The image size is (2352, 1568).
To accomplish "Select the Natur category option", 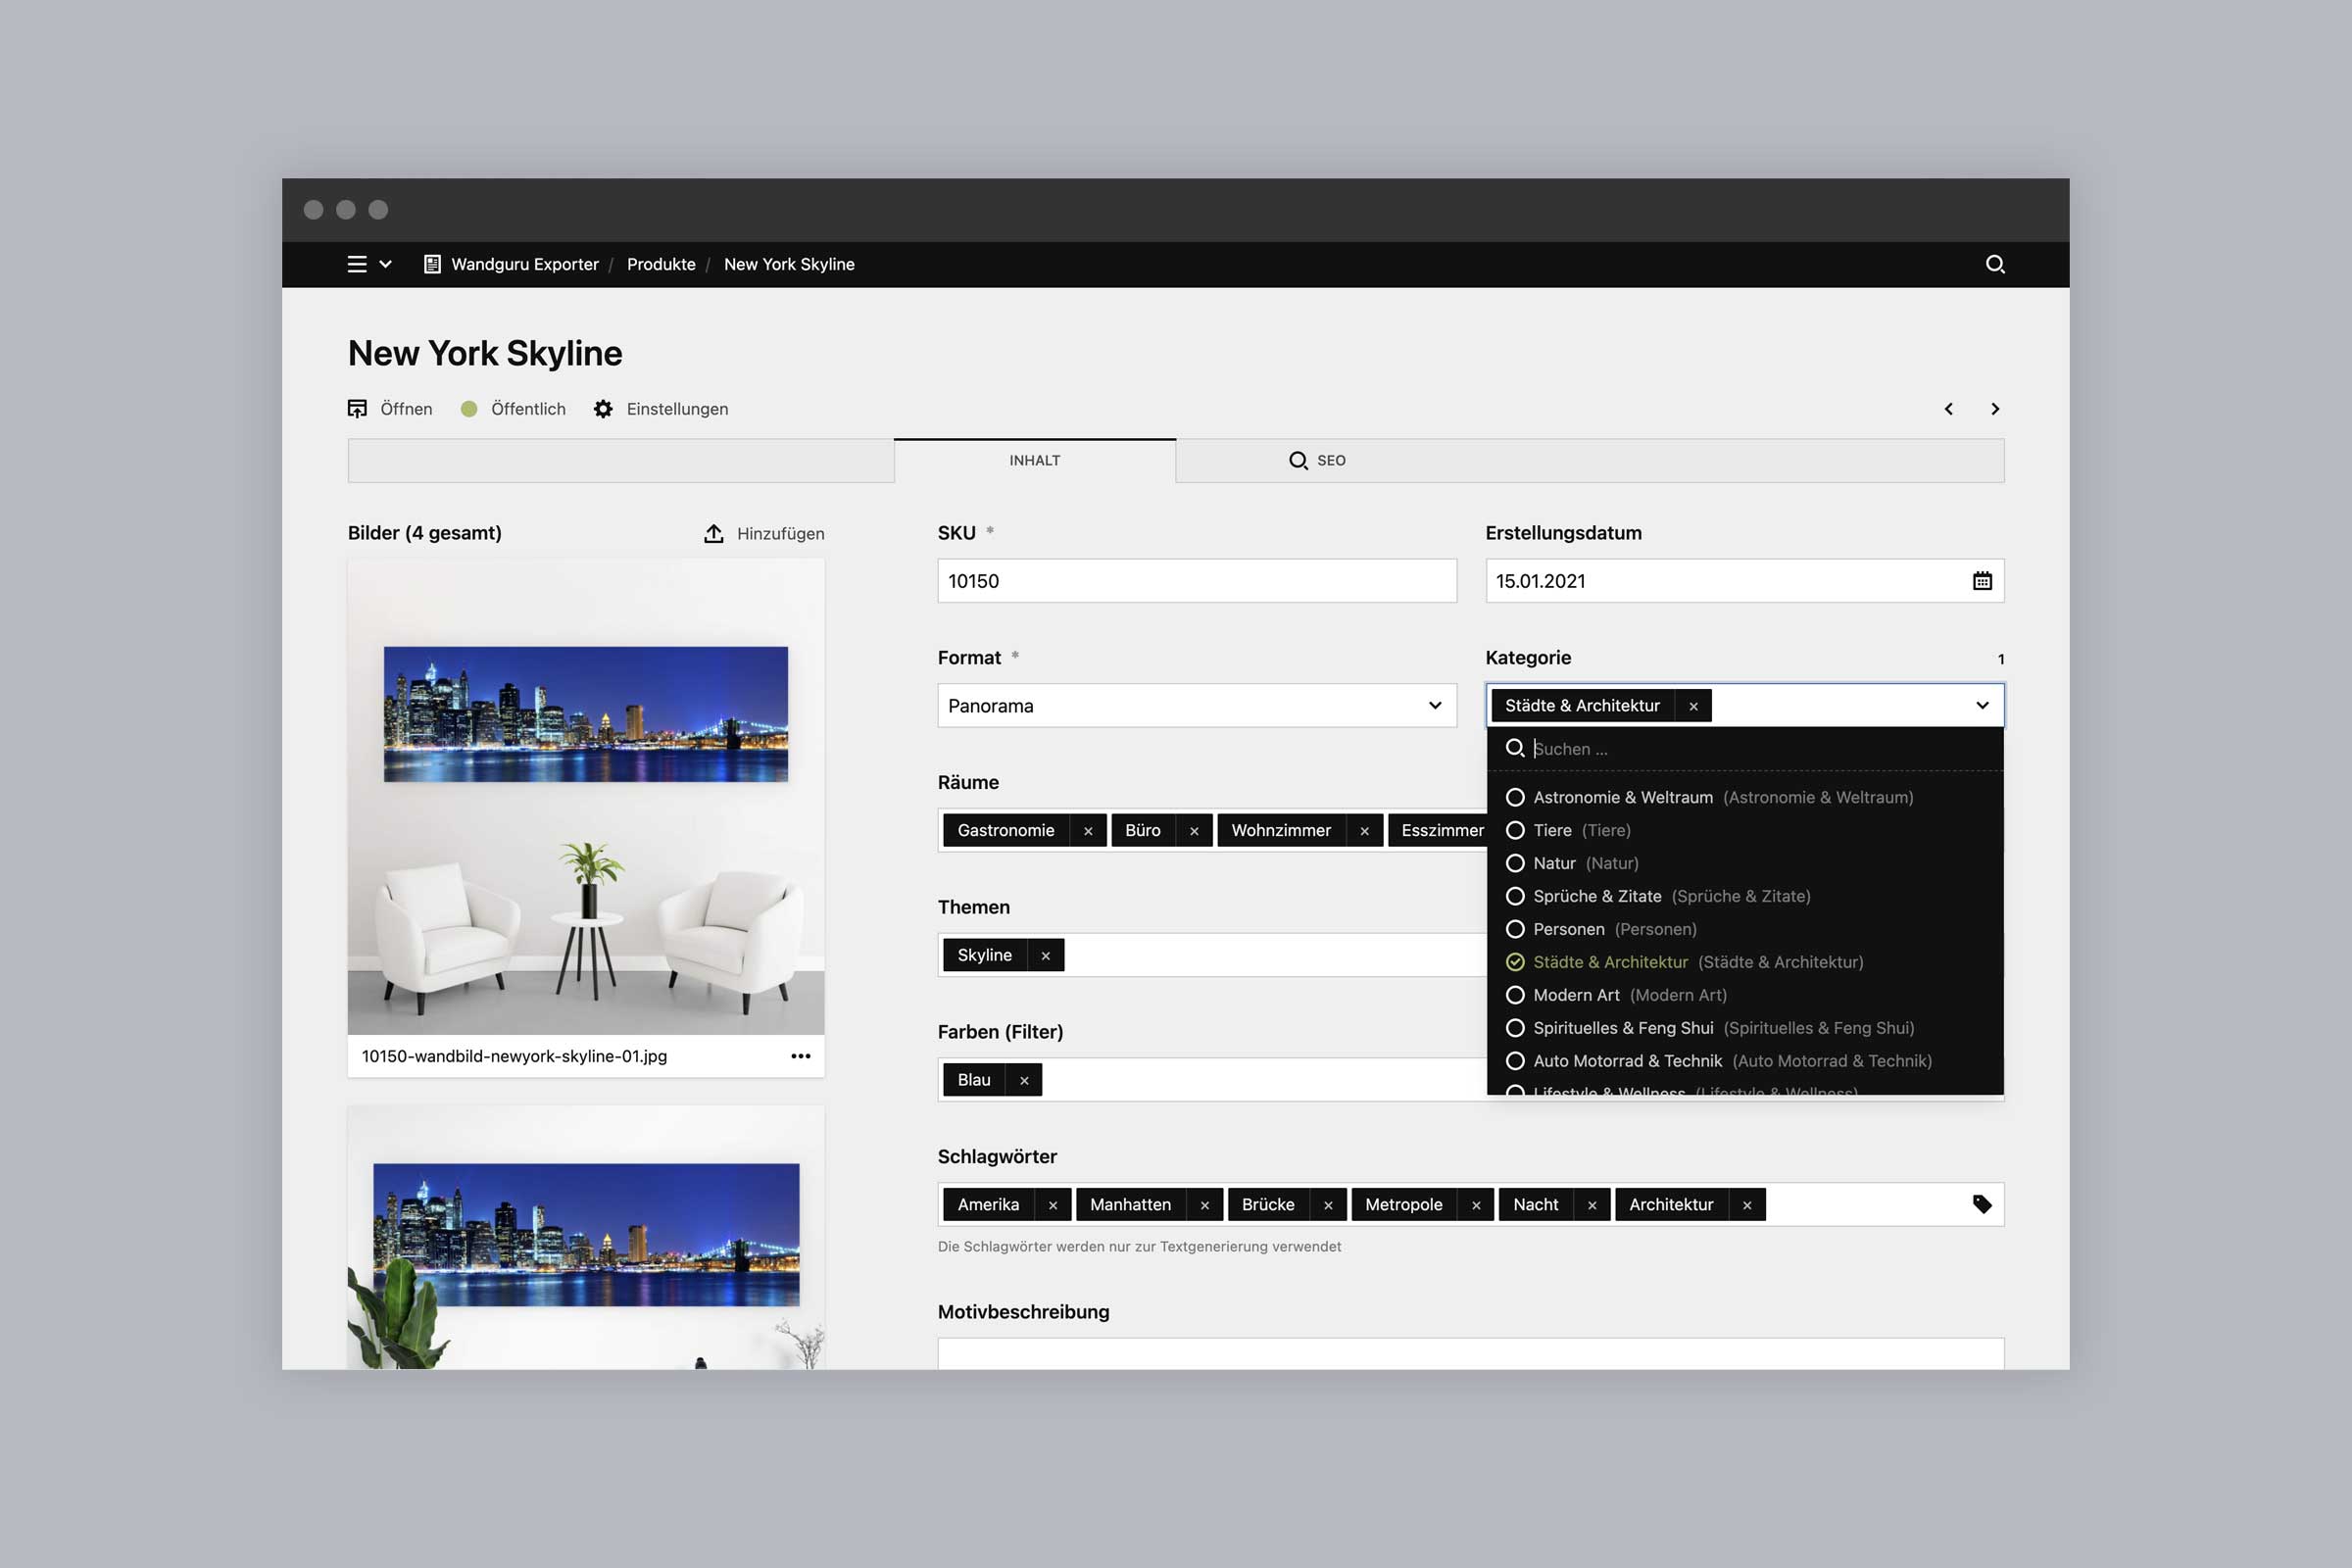I will (x=1553, y=863).
